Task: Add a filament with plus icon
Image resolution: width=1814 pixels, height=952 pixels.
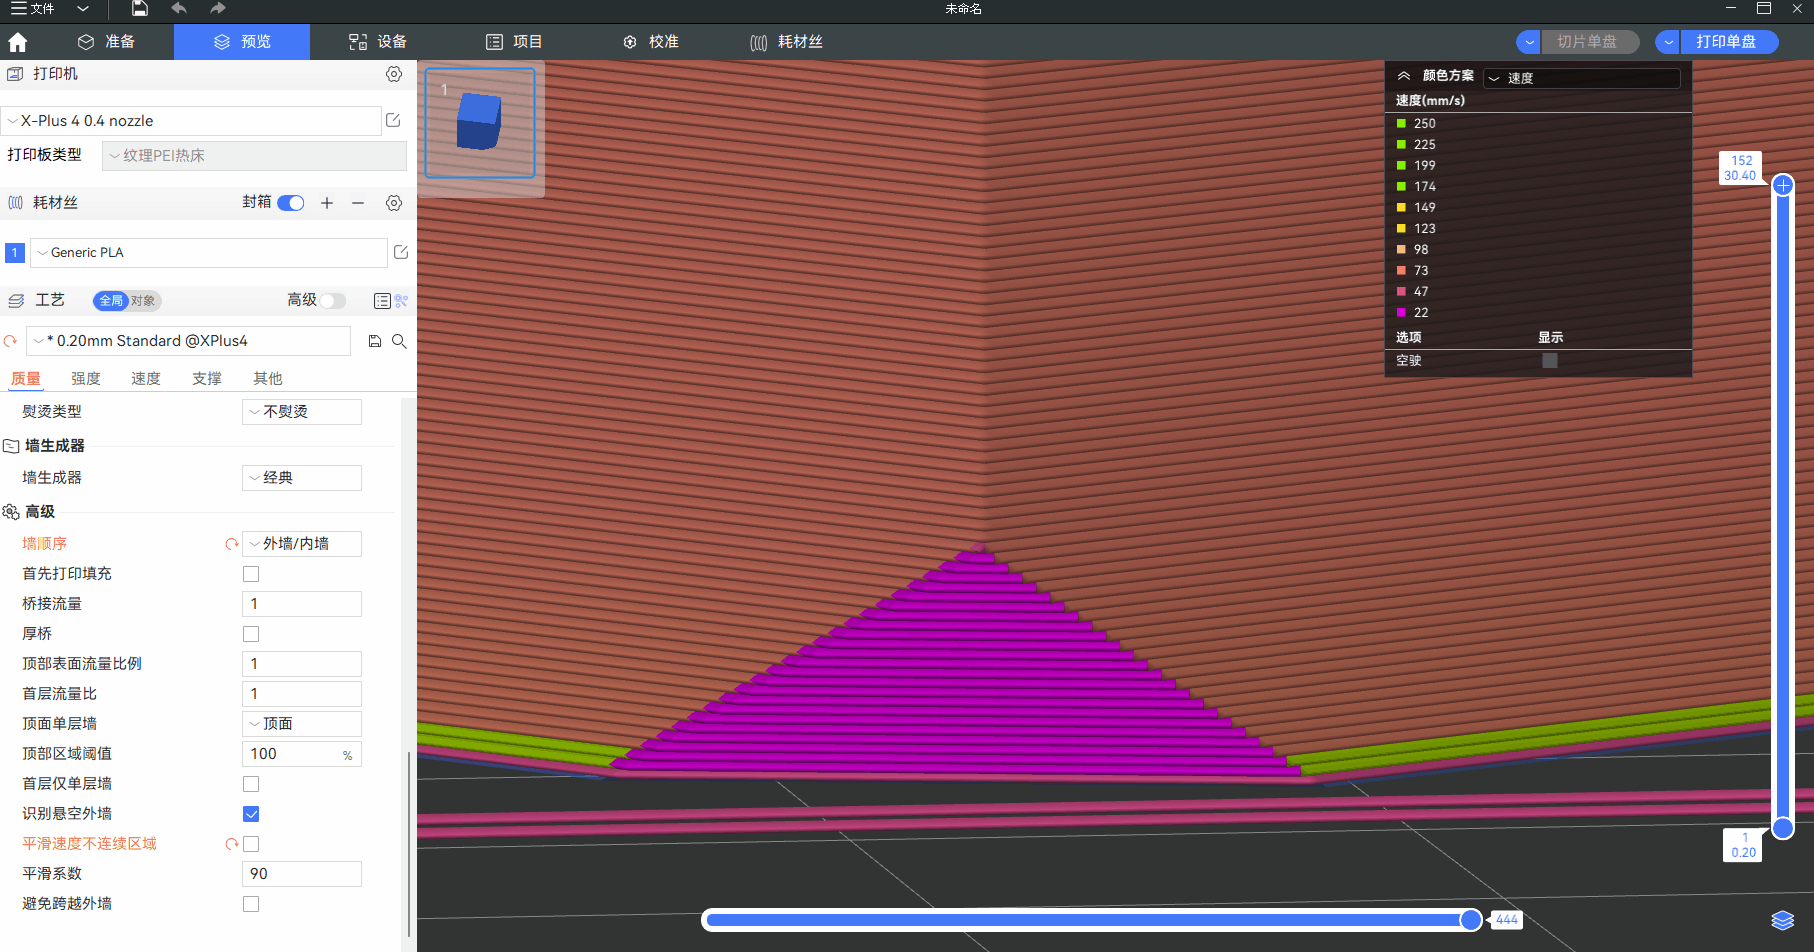Action: (x=327, y=203)
